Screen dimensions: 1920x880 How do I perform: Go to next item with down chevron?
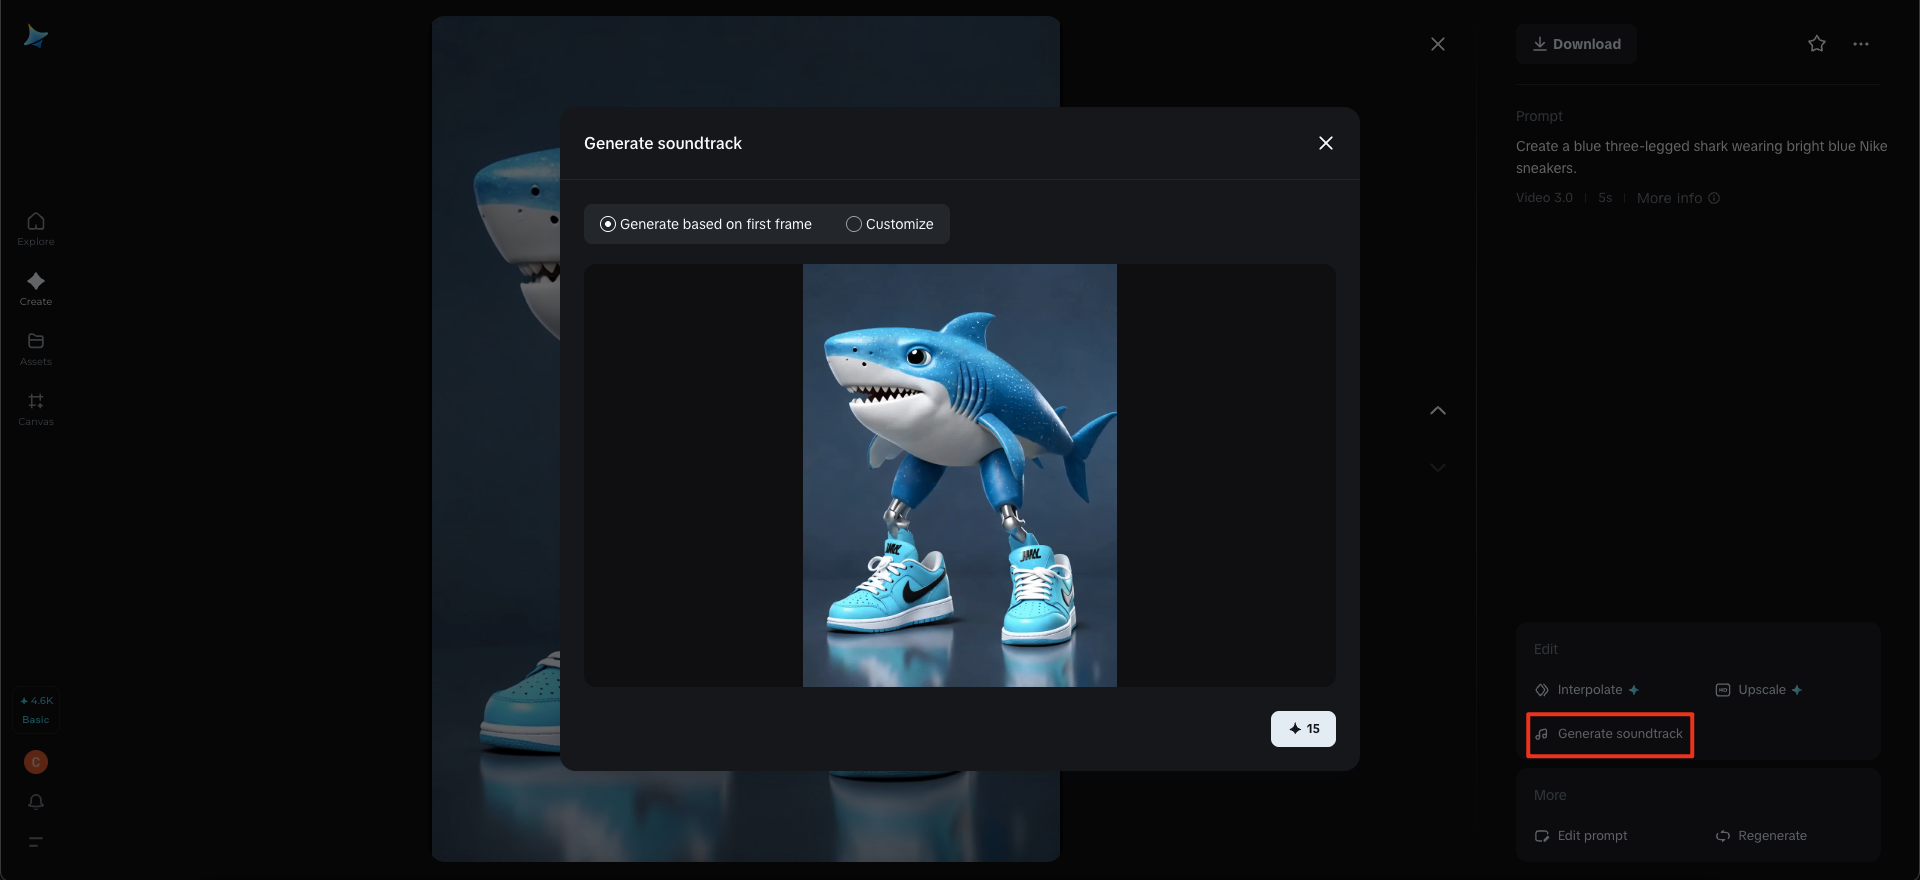(1438, 467)
